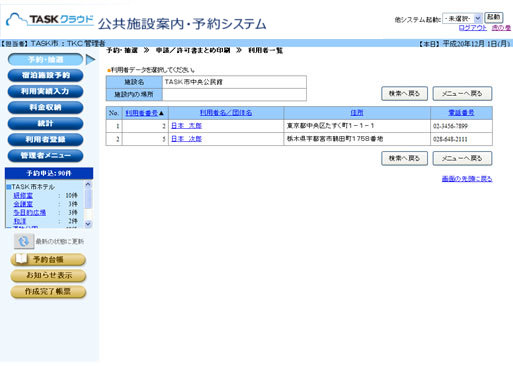This screenshot has height=366, width=513.
Task: Open the 利用実績入力 menu
Action: coord(45,91)
